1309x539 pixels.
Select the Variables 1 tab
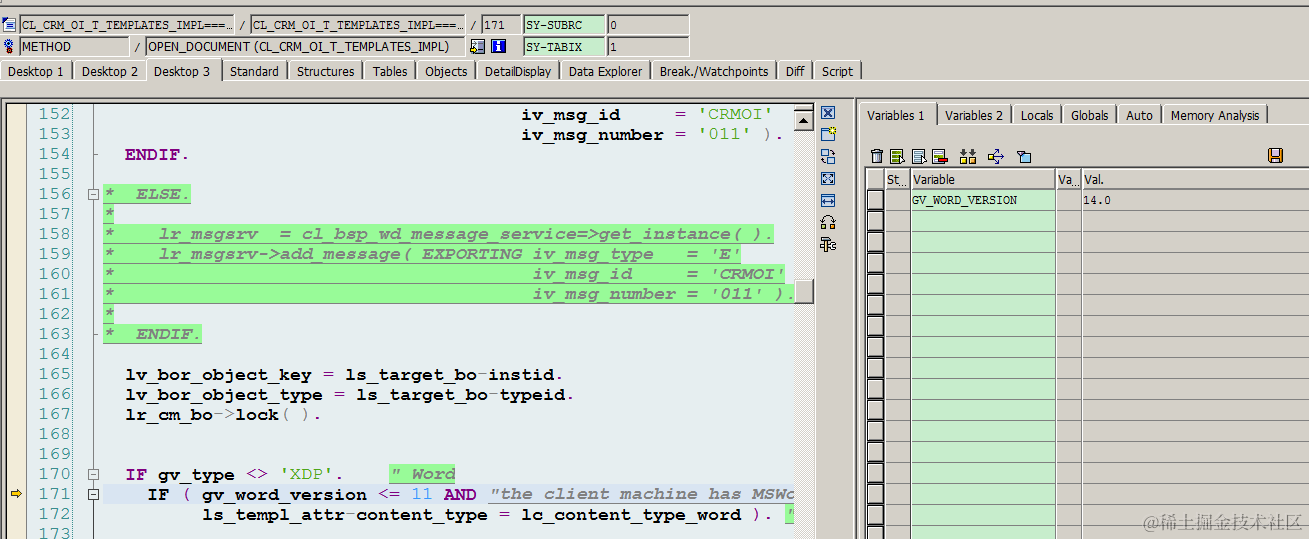click(896, 114)
